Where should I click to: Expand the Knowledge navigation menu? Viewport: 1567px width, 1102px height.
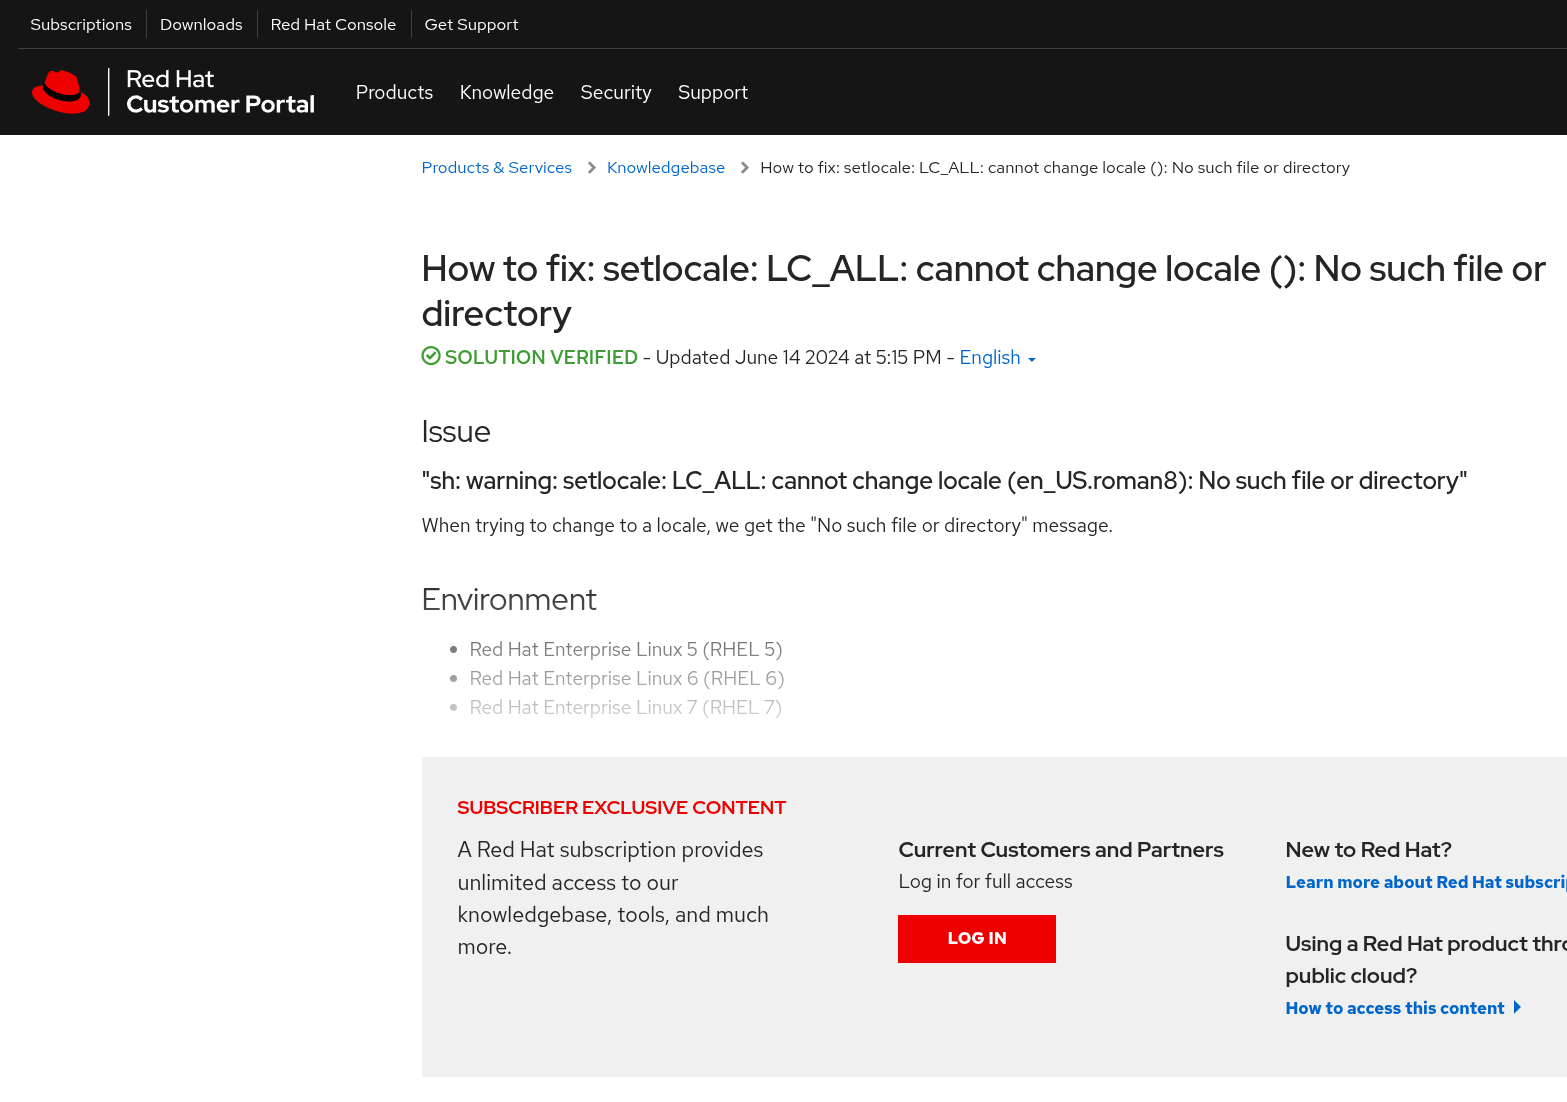point(506,92)
